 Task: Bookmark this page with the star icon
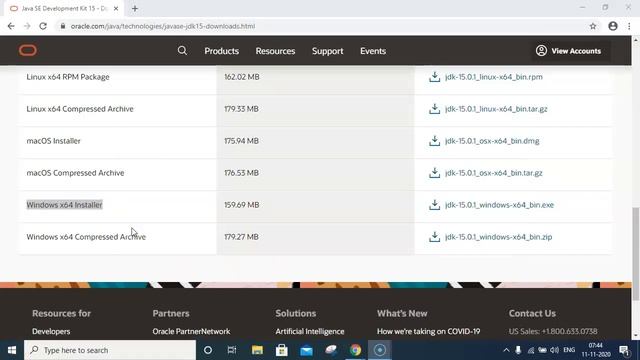click(593, 26)
